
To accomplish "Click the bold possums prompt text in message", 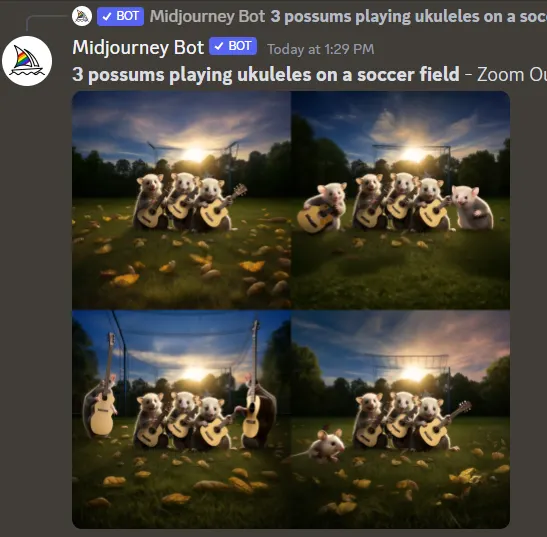I will tap(266, 75).
